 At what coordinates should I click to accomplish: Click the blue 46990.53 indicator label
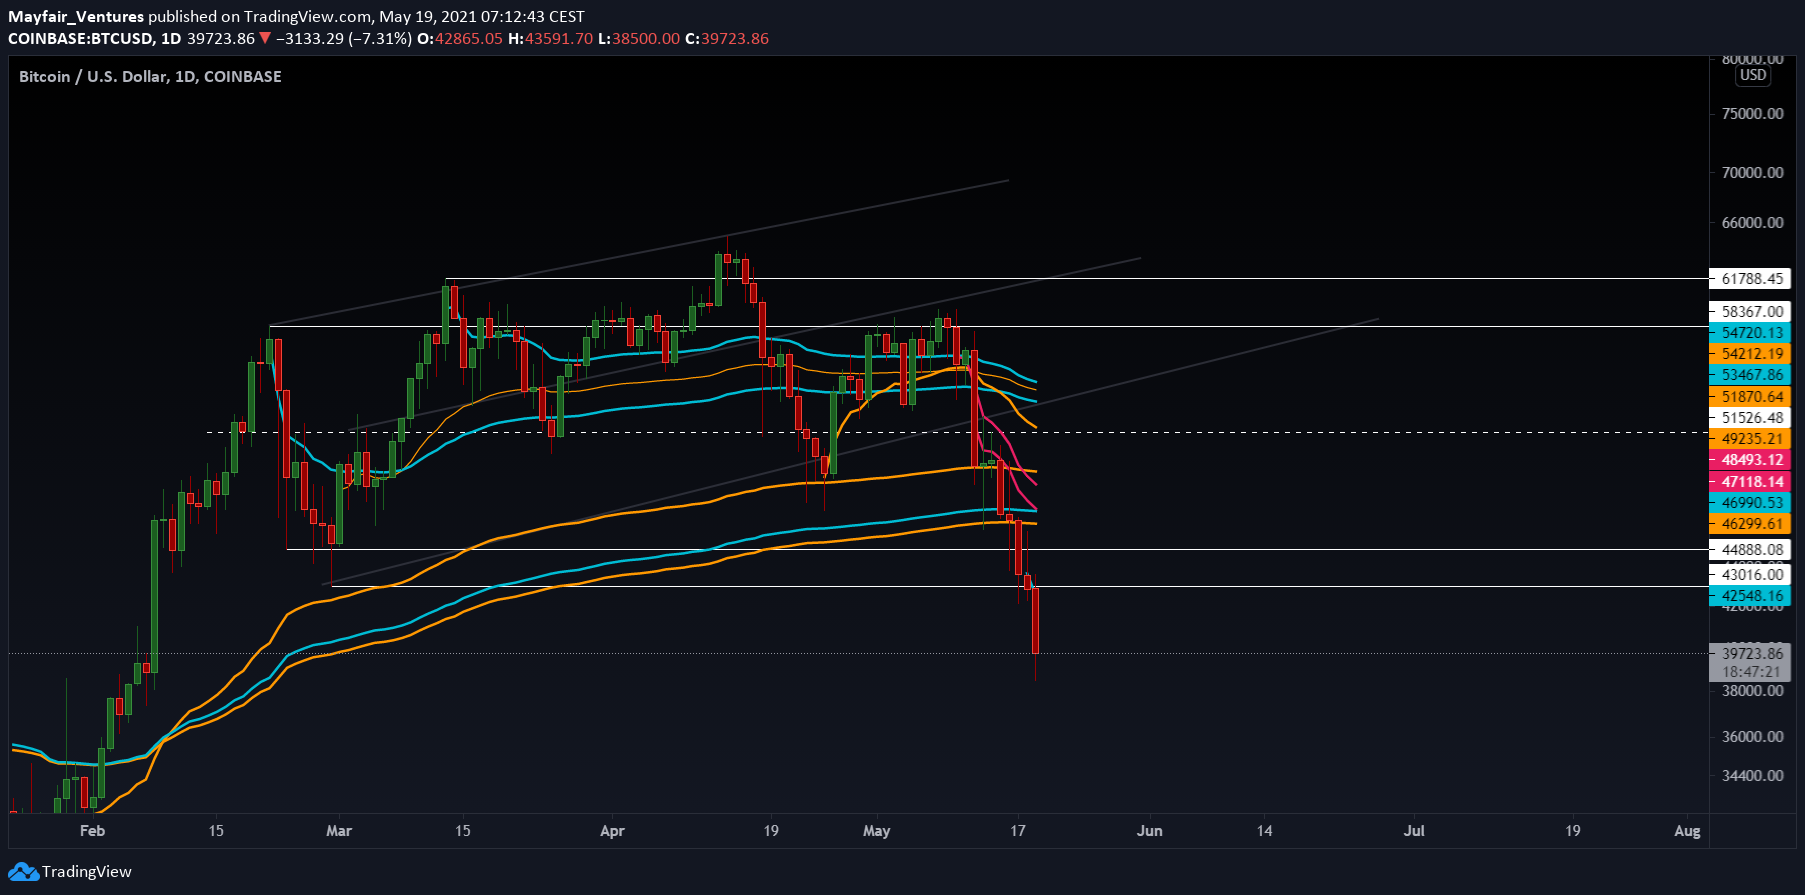pyautogui.click(x=1750, y=503)
